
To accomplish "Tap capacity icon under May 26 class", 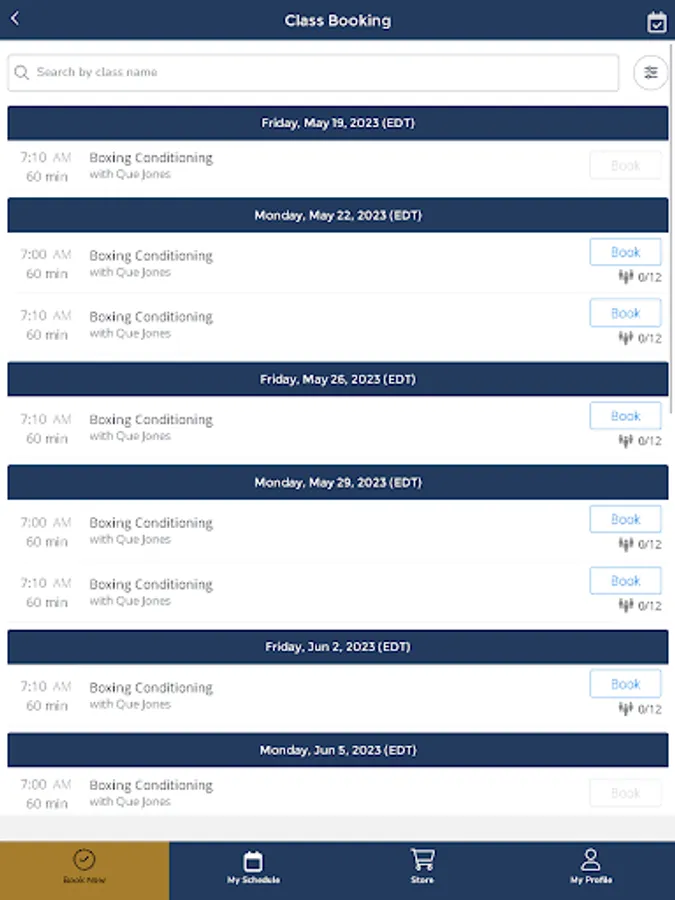I will tap(626, 441).
